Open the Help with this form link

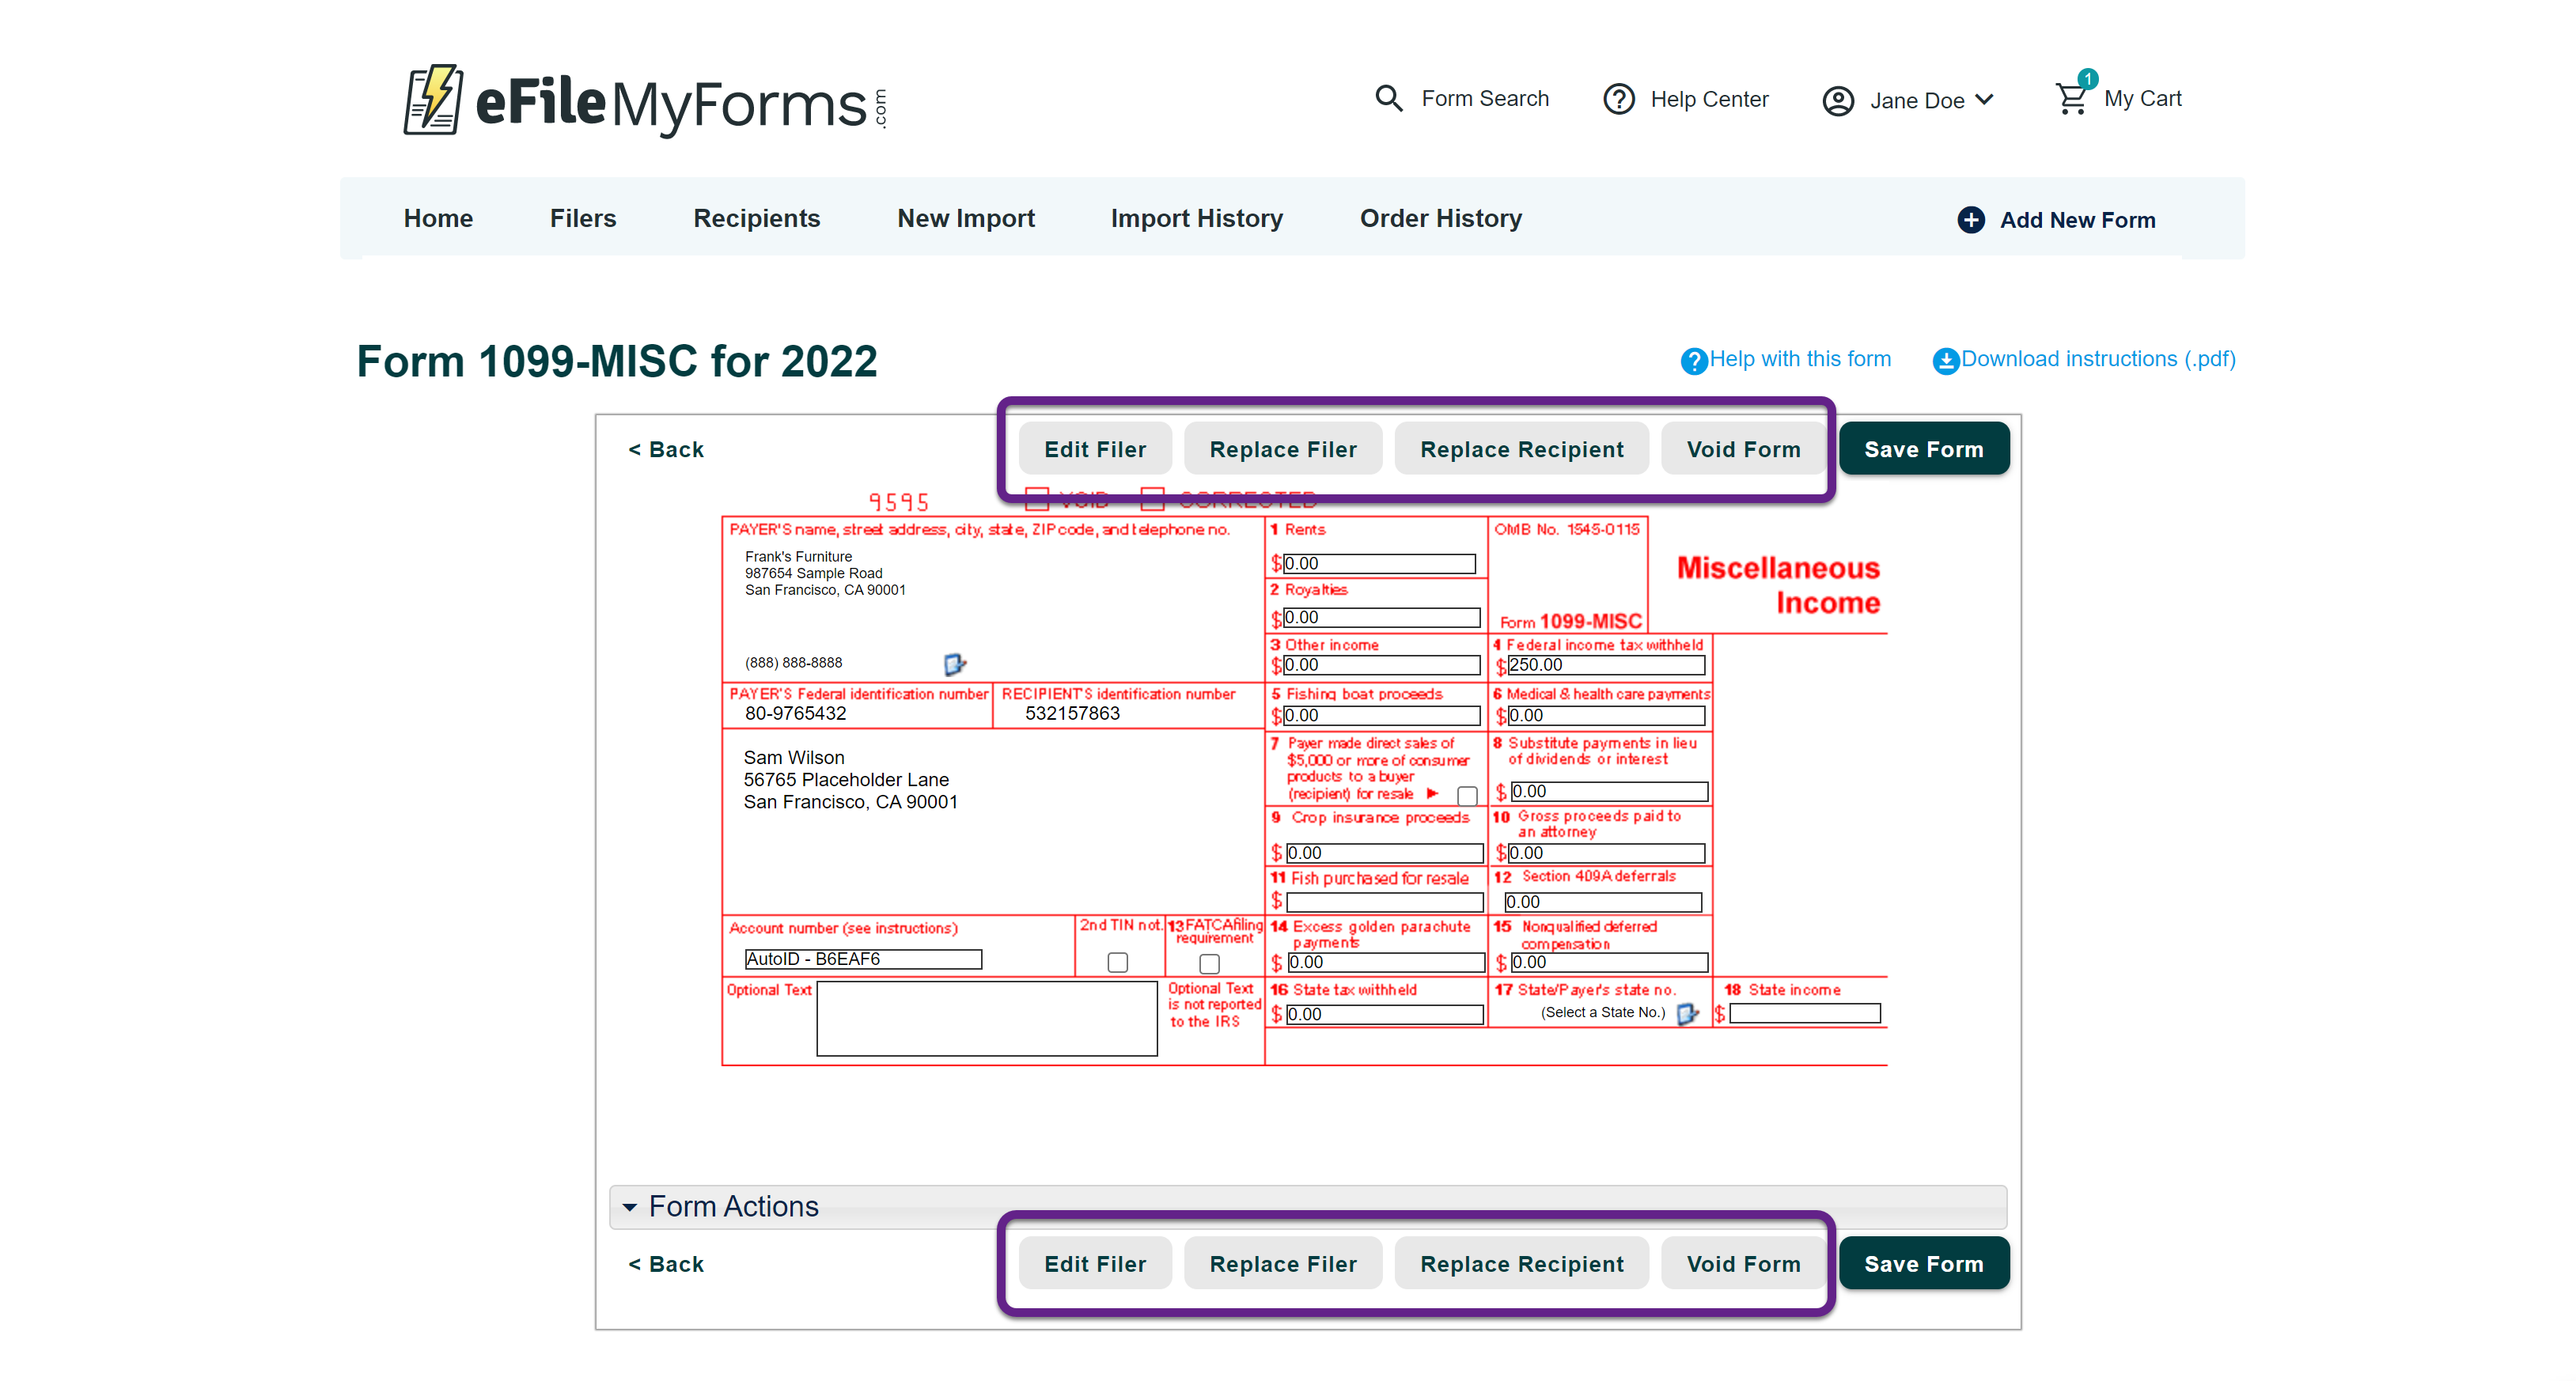pos(1799,359)
